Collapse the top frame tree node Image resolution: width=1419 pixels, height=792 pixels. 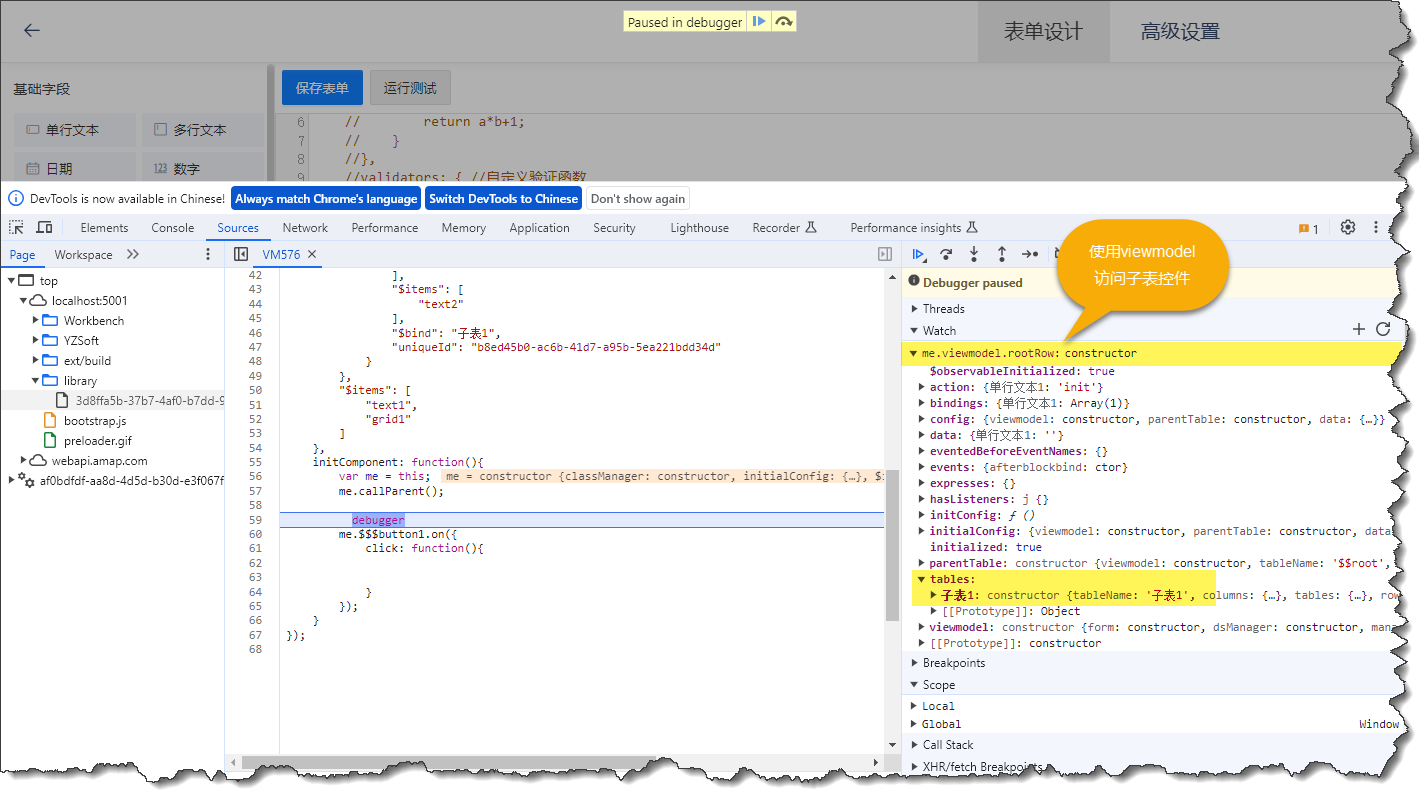pos(10,281)
